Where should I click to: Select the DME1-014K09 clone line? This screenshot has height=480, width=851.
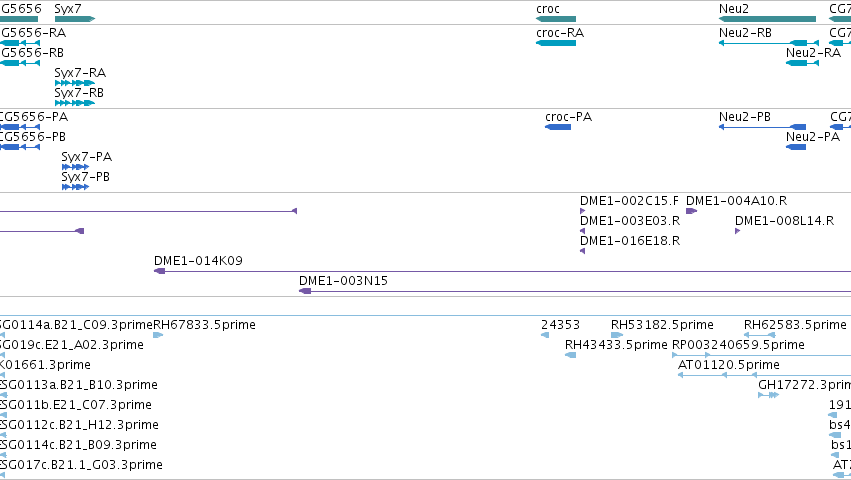click(503, 271)
